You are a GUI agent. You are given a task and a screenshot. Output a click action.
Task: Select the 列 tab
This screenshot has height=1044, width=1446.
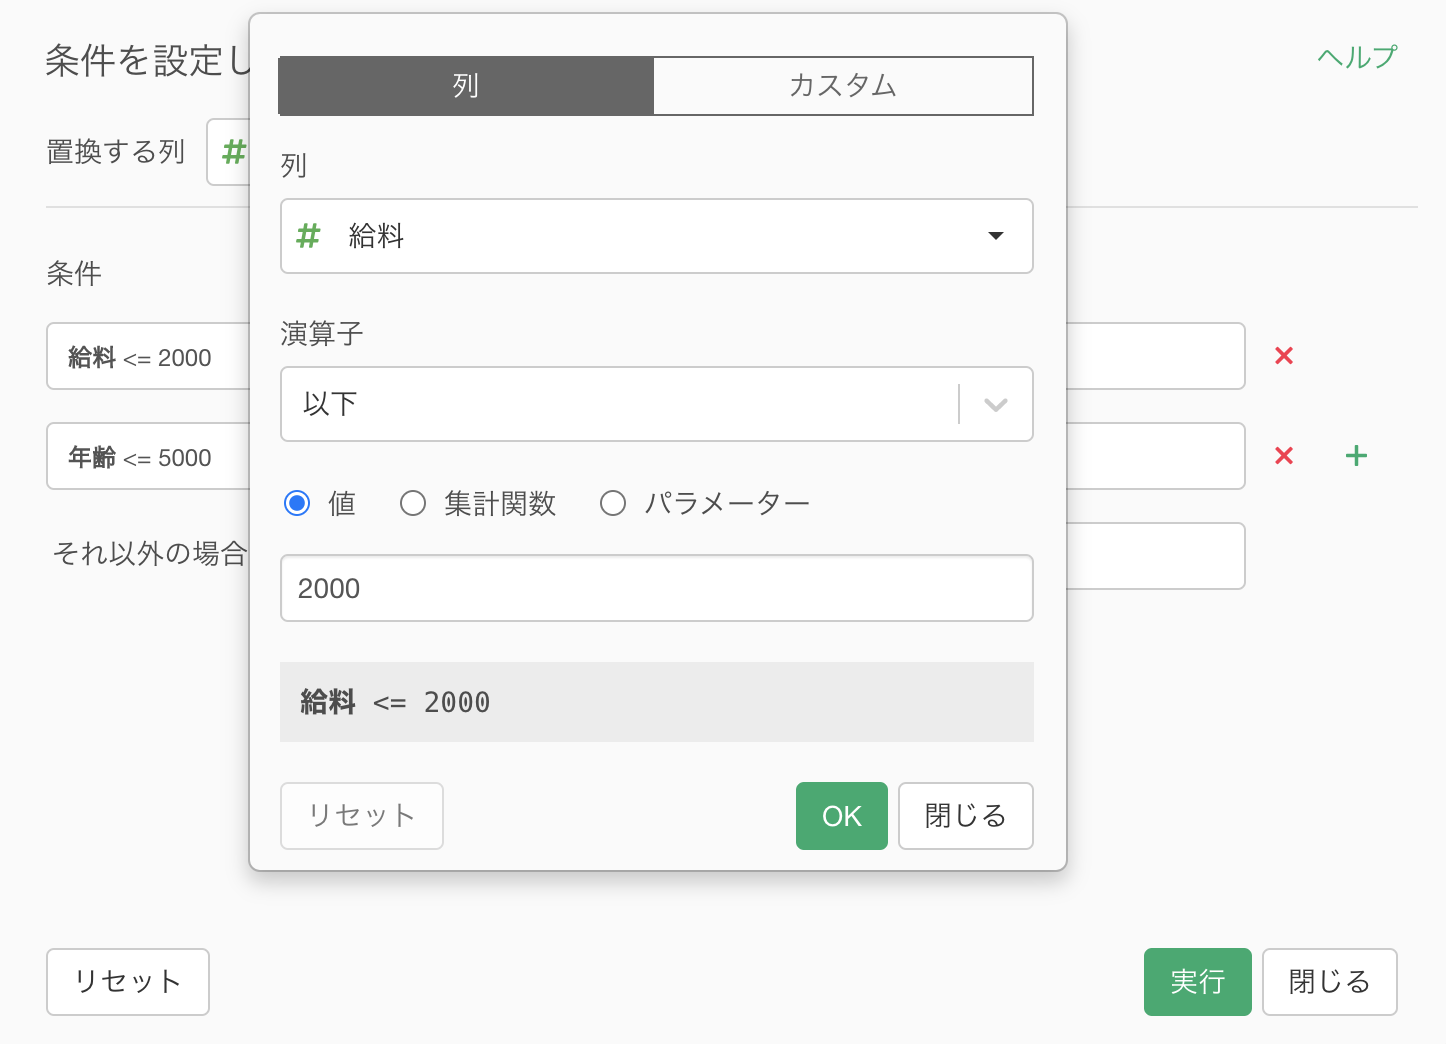tap(466, 86)
